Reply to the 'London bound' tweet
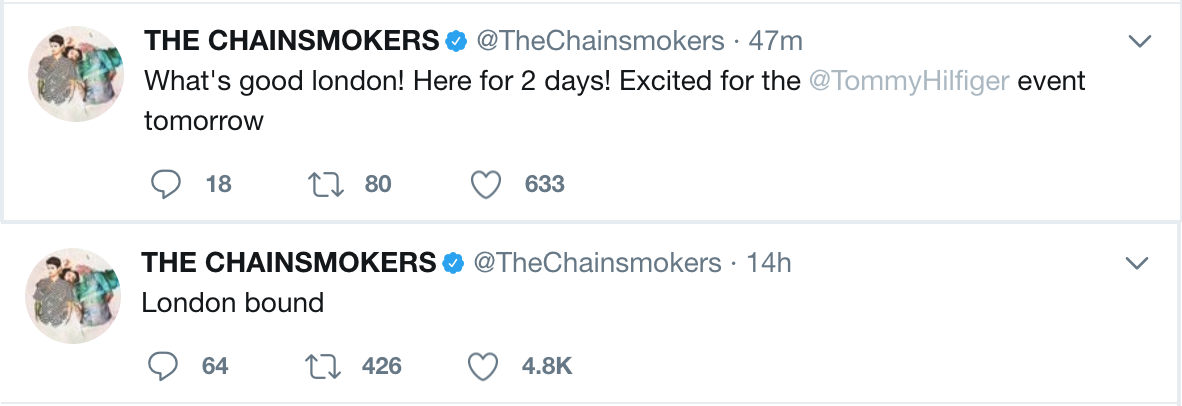The width and height of the screenshot is (1182, 406). tap(163, 366)
